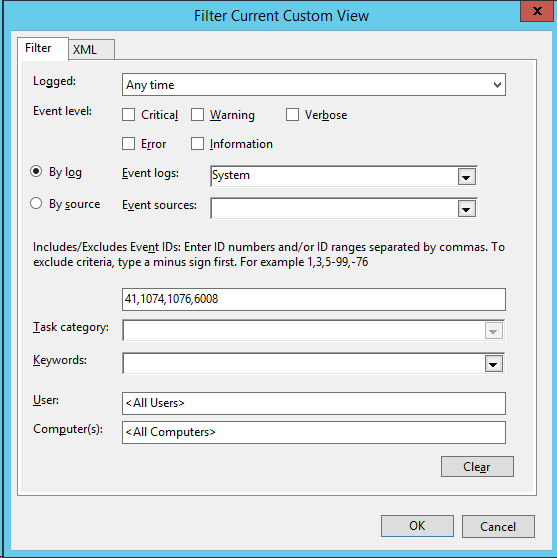The height and width of the screenshot is (558, 557).
Task: Switch to the XML tab
Action: coord(91,49)
